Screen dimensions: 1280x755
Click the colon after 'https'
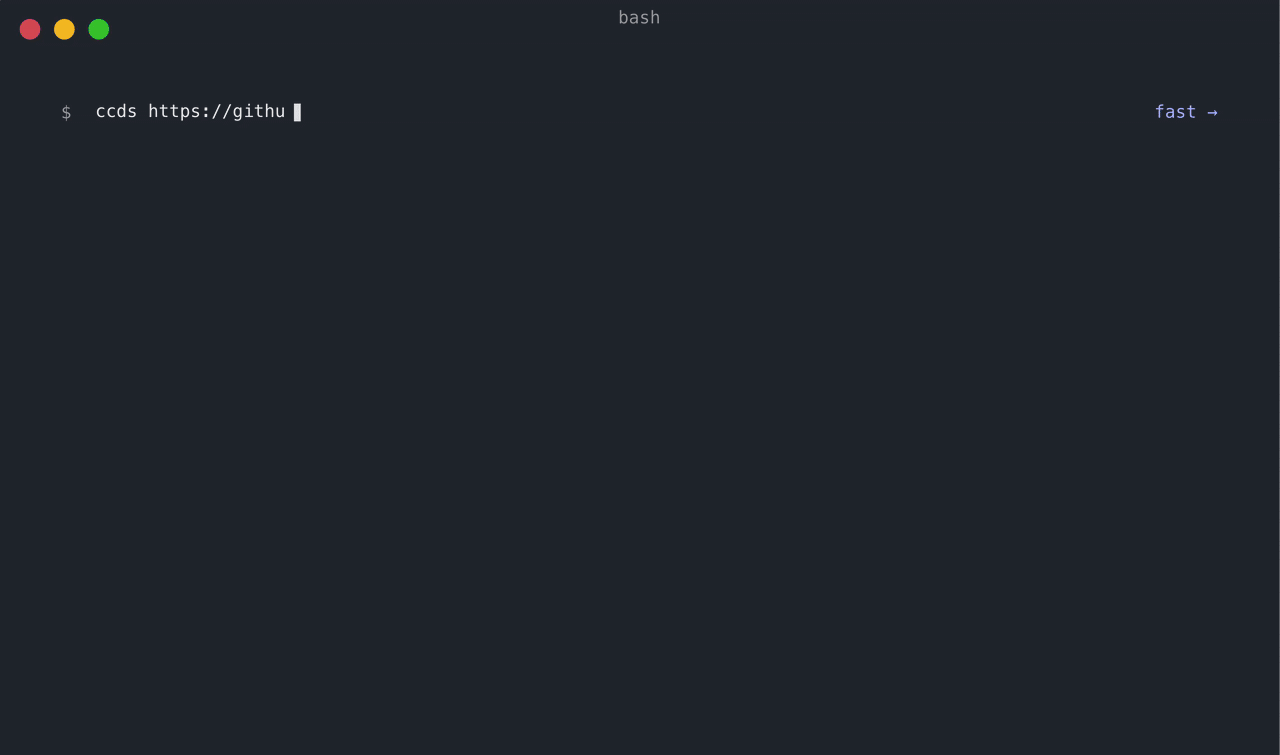206,112
